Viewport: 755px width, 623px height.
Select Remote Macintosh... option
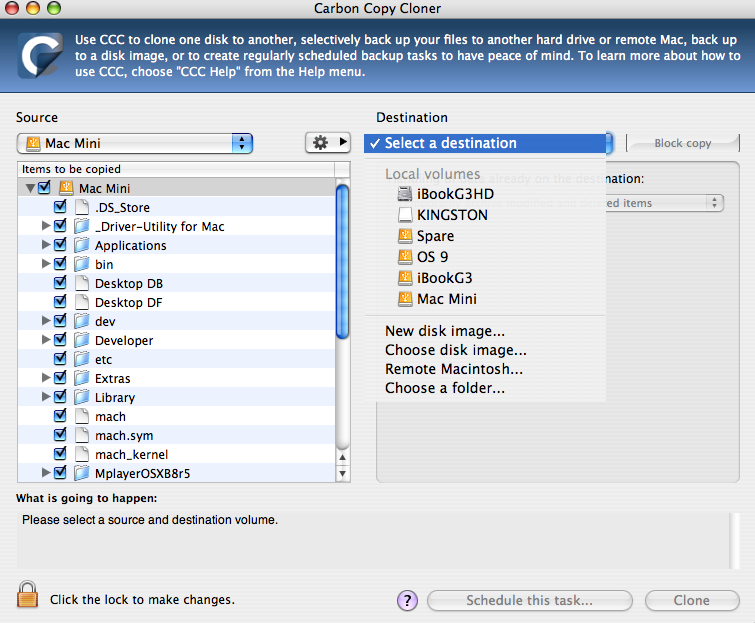(485, 369)
